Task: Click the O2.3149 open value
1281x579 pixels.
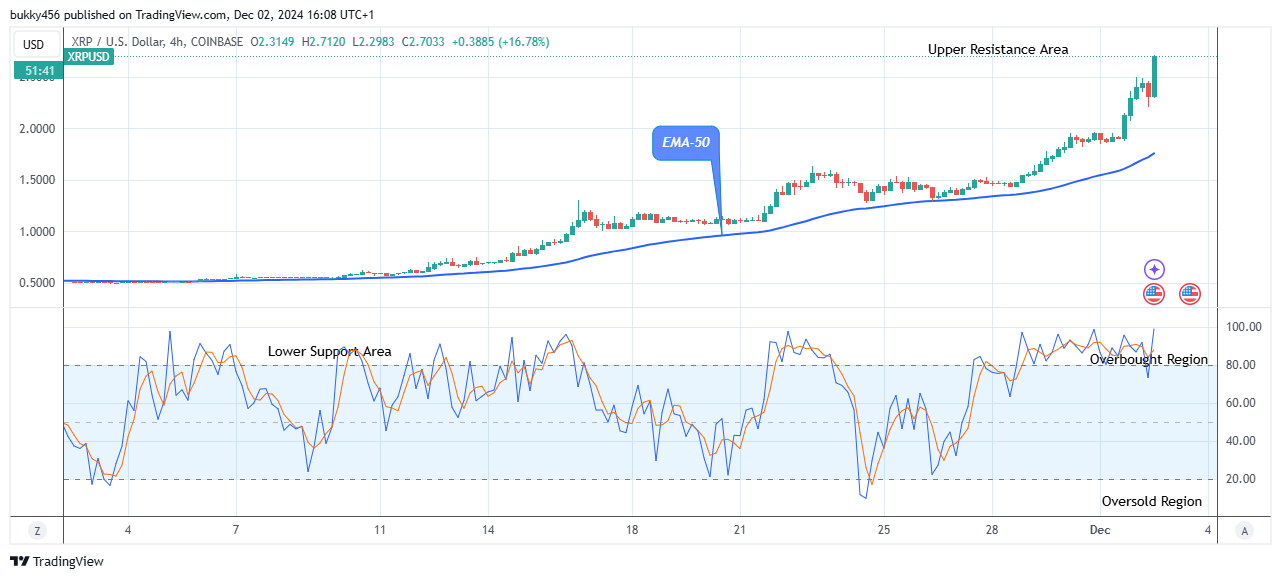Action: tap(273, 42)
